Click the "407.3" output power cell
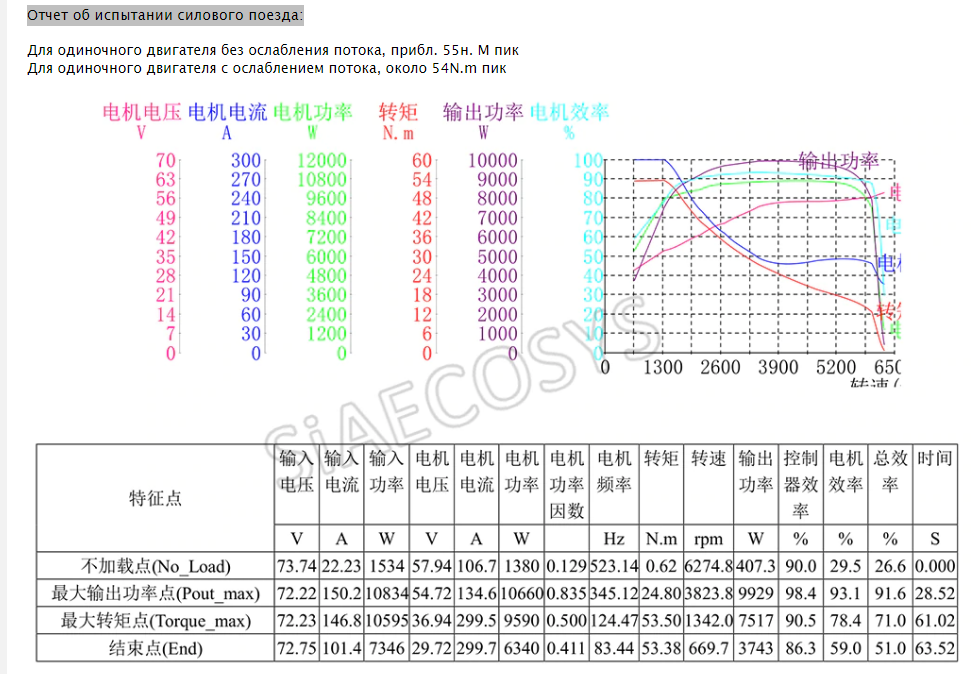 (x=756, y=566)
